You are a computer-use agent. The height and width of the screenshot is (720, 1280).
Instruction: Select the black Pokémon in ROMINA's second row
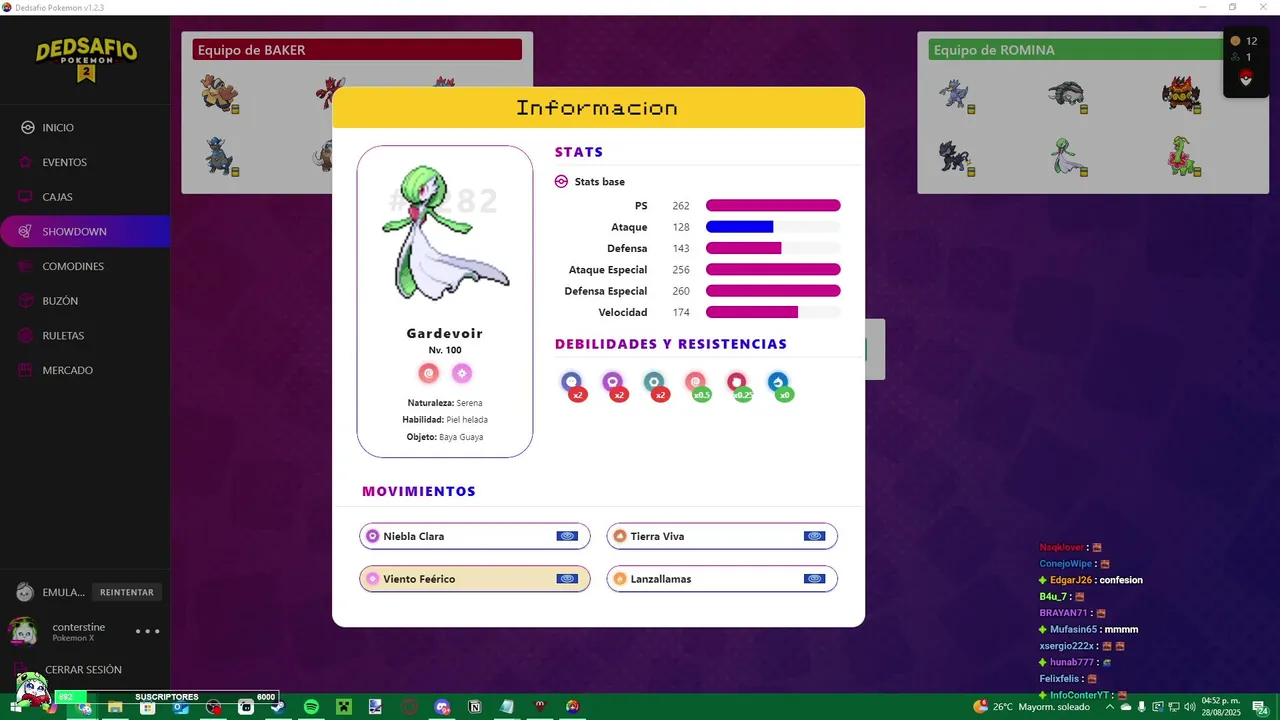tap(956, 156)
